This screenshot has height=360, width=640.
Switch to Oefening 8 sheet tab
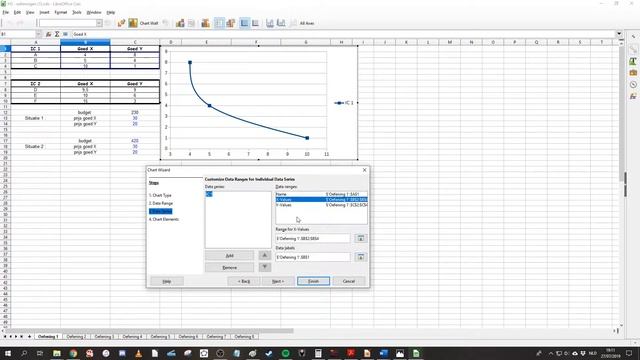tap(244, 337)
